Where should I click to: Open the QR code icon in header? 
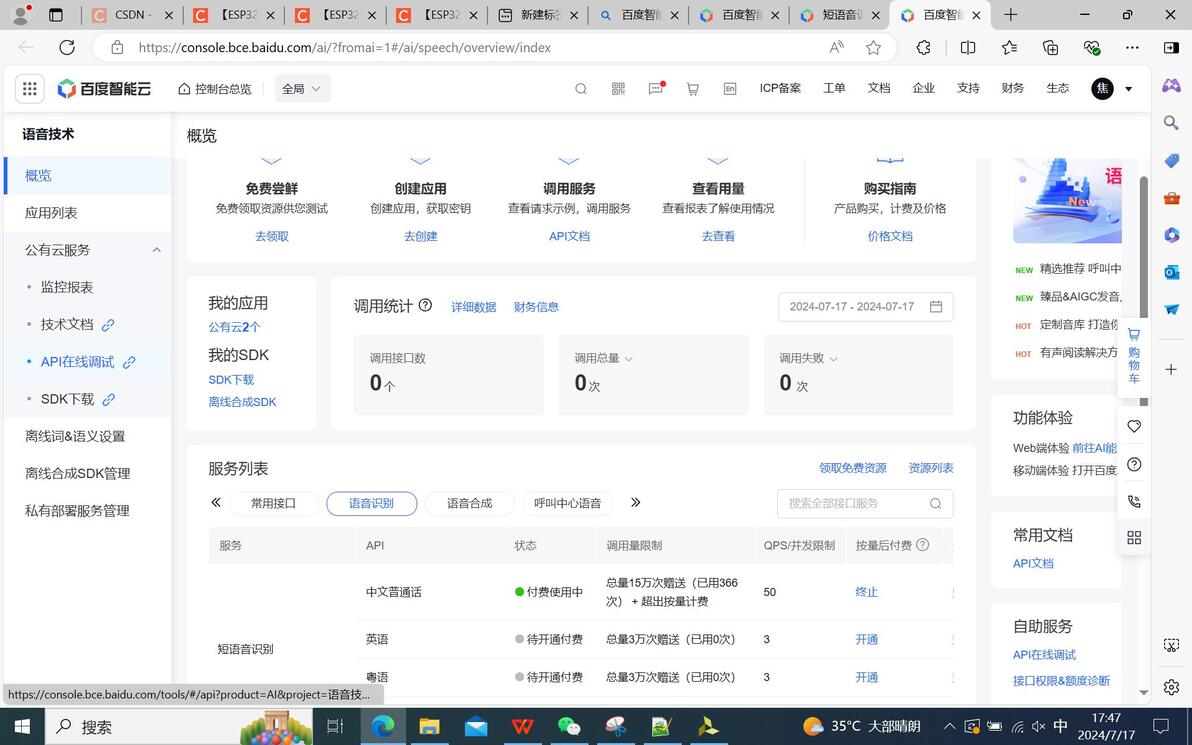click(618, 89)
